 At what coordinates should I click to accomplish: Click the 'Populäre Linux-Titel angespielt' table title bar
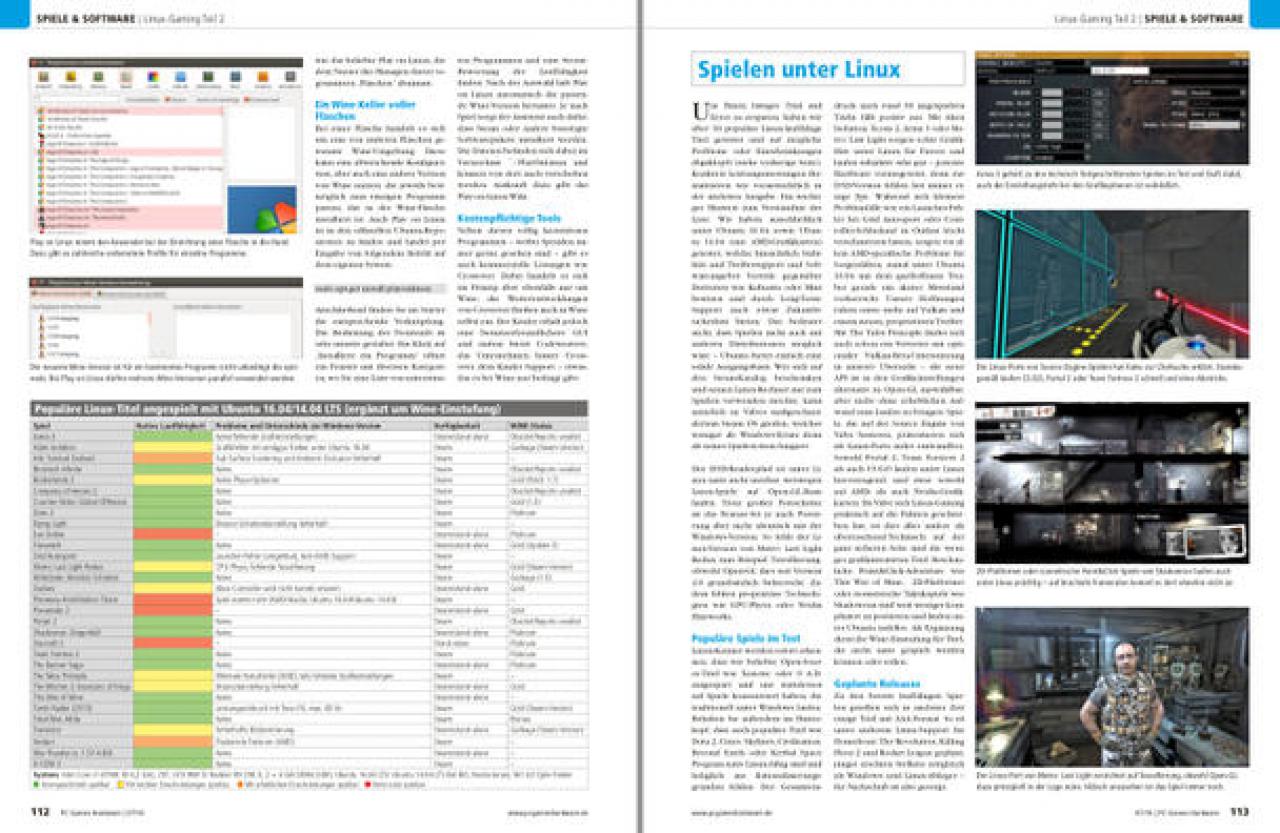(308, 408)
